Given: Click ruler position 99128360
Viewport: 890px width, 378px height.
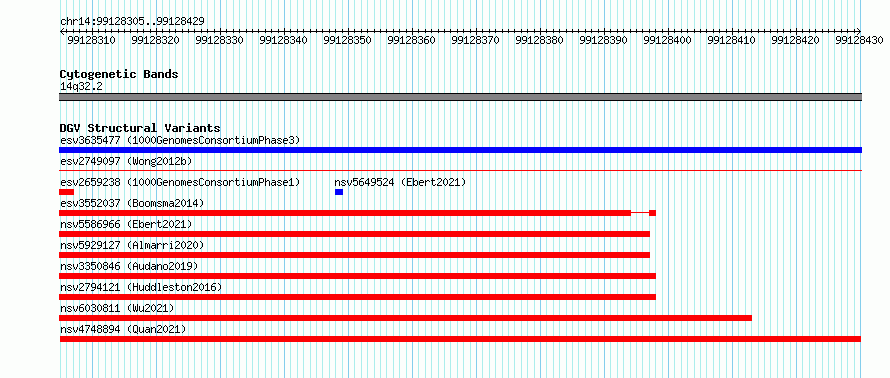Looking at the screenshot, I should 412,40.
